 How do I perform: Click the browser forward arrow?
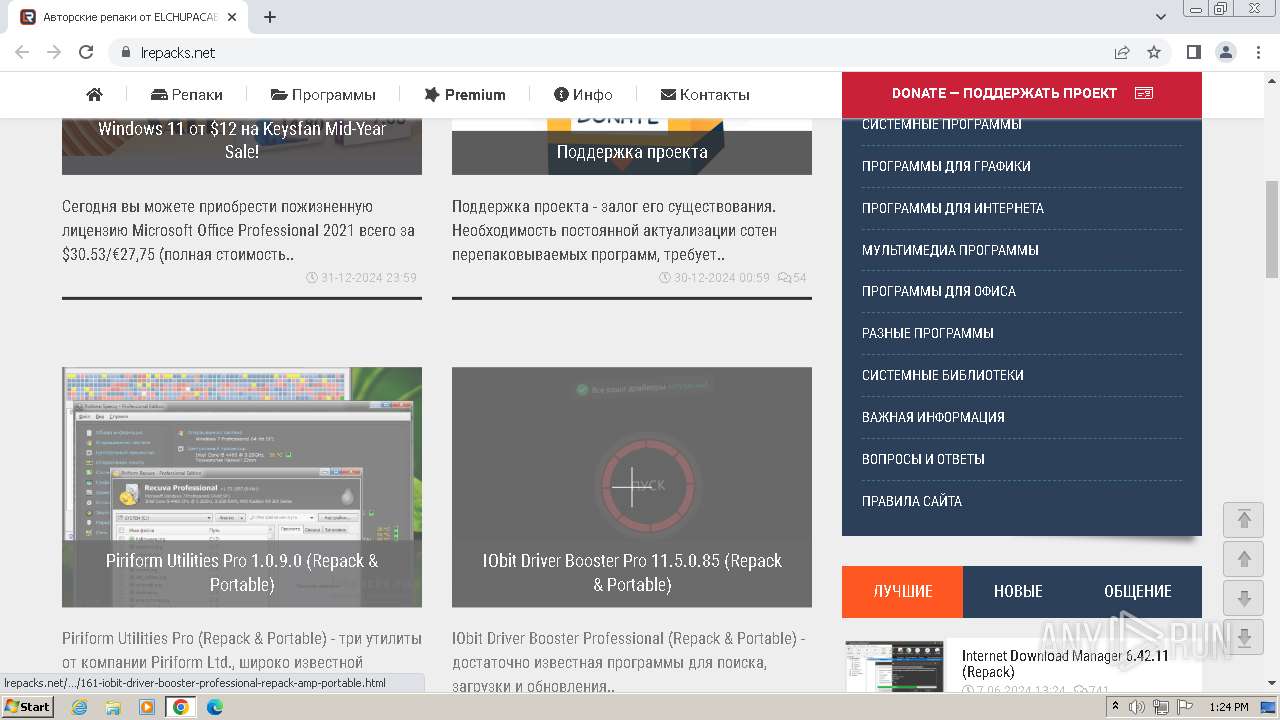coord(54,52)
